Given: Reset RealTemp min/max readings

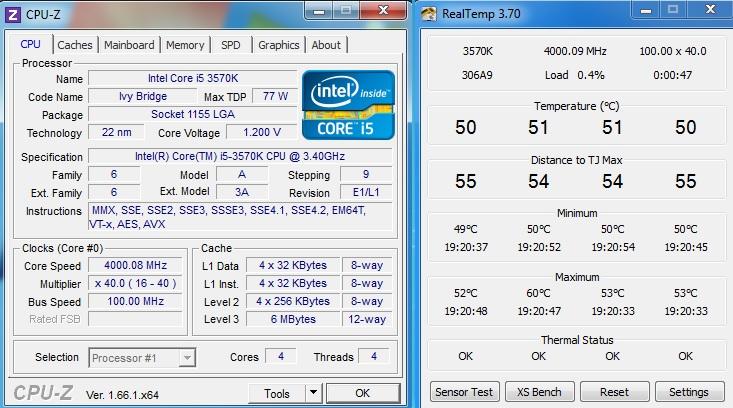Looking at the screenshot, I should click(614, 392).
